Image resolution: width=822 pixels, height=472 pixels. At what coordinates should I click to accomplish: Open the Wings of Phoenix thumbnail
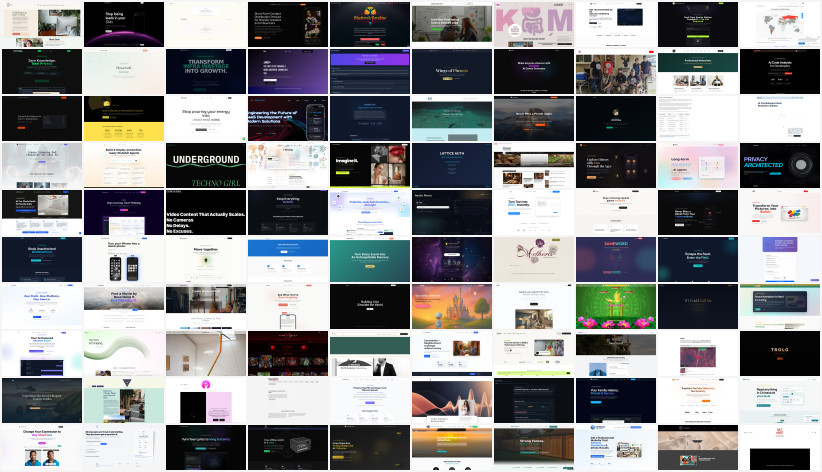pos(452,71)
